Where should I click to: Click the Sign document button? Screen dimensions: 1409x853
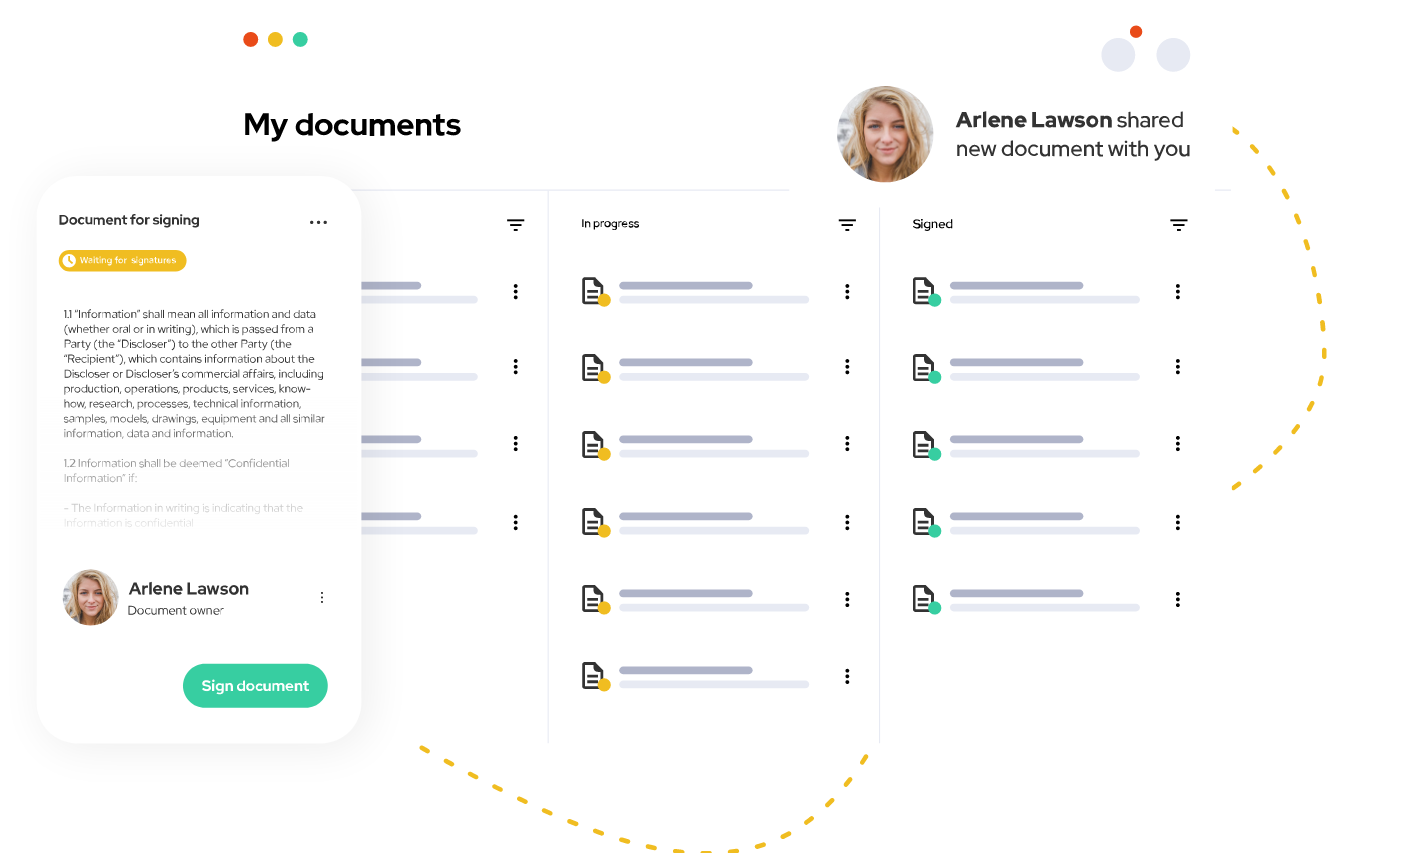pyautogui.click(x=255, y=686)
